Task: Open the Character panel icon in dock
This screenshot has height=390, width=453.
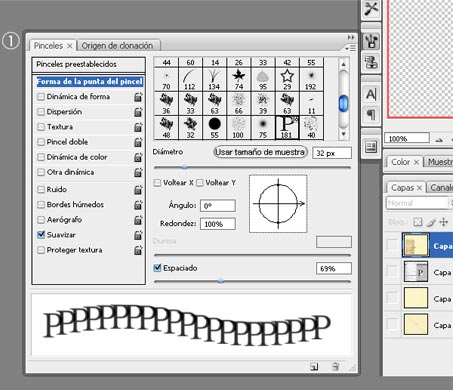Action: [371, 95]
